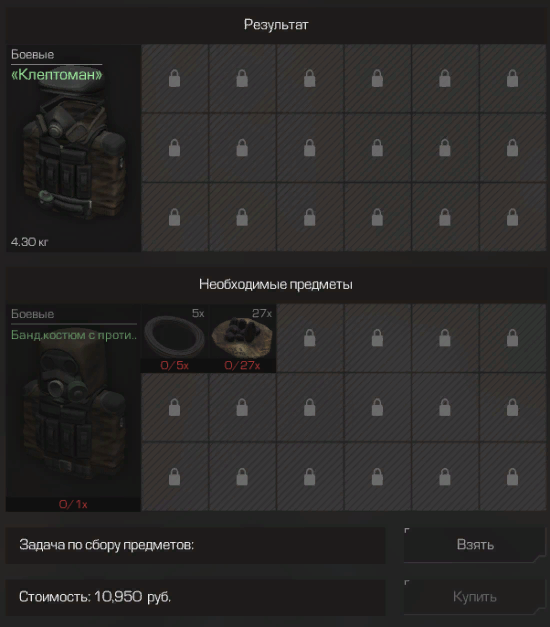Screen dimensions: 550x627
Task: Click the 0/27x coal counter
Action: click(x=242, y=365)
